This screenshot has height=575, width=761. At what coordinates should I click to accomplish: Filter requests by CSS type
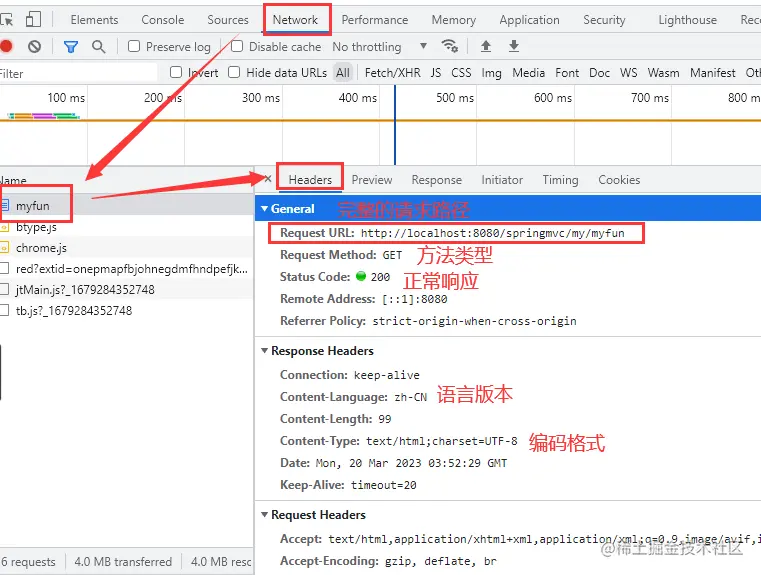461,73
